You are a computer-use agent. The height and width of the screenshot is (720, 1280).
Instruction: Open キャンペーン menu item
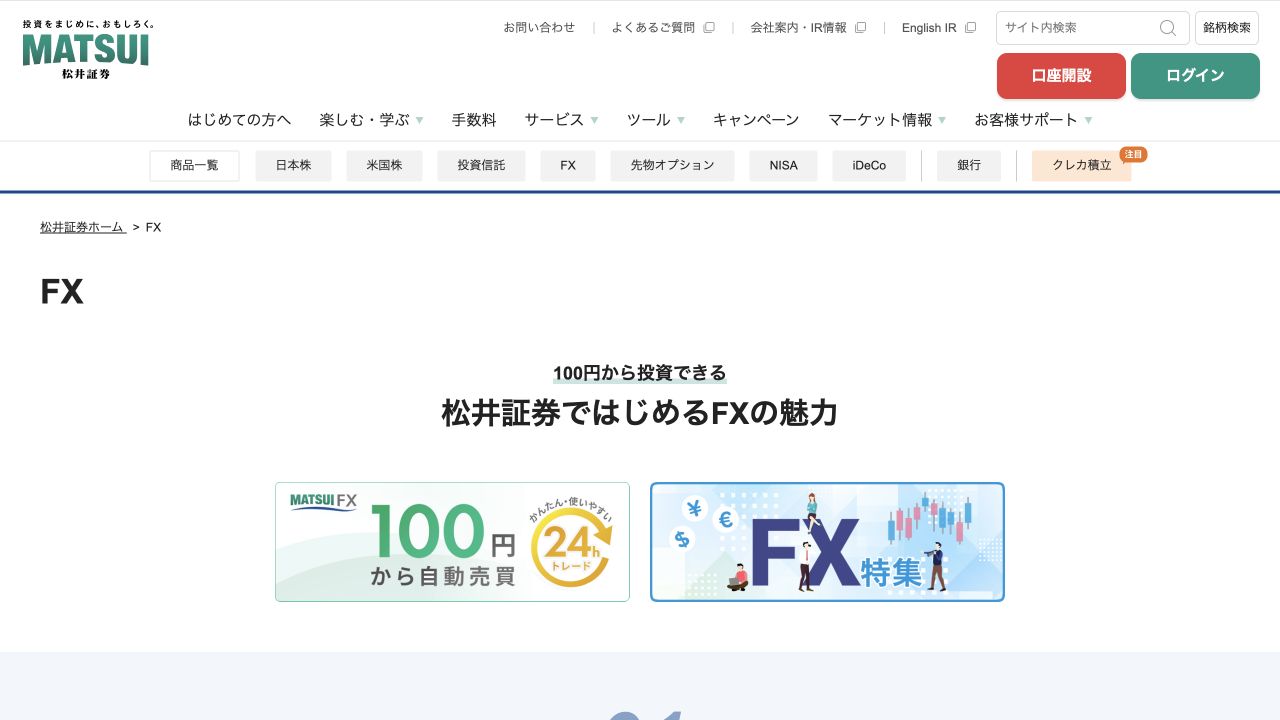(x=756, y=120)
